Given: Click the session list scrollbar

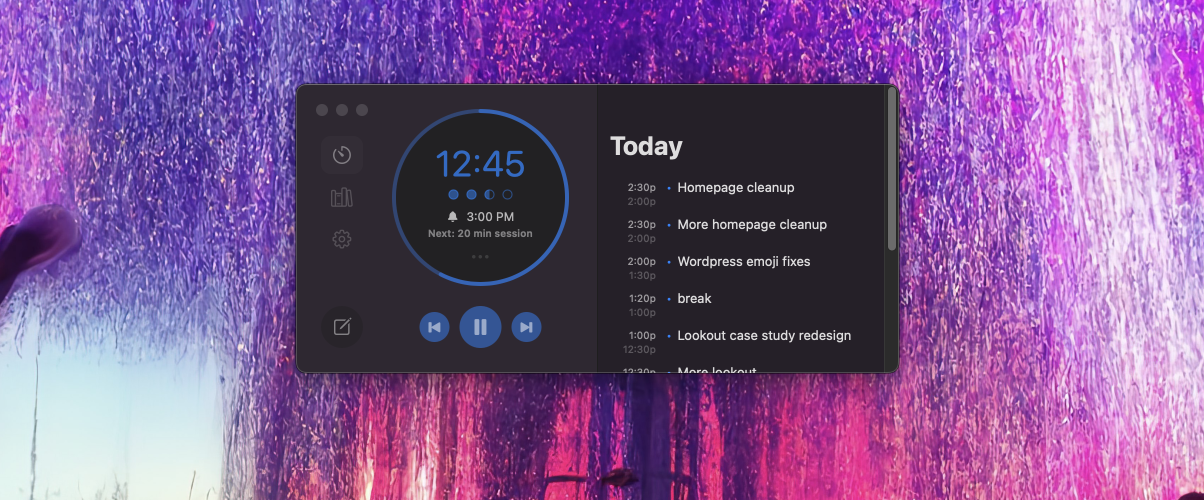Looking at the screenshot, I should pyautogui.click(x=891, y=170).
